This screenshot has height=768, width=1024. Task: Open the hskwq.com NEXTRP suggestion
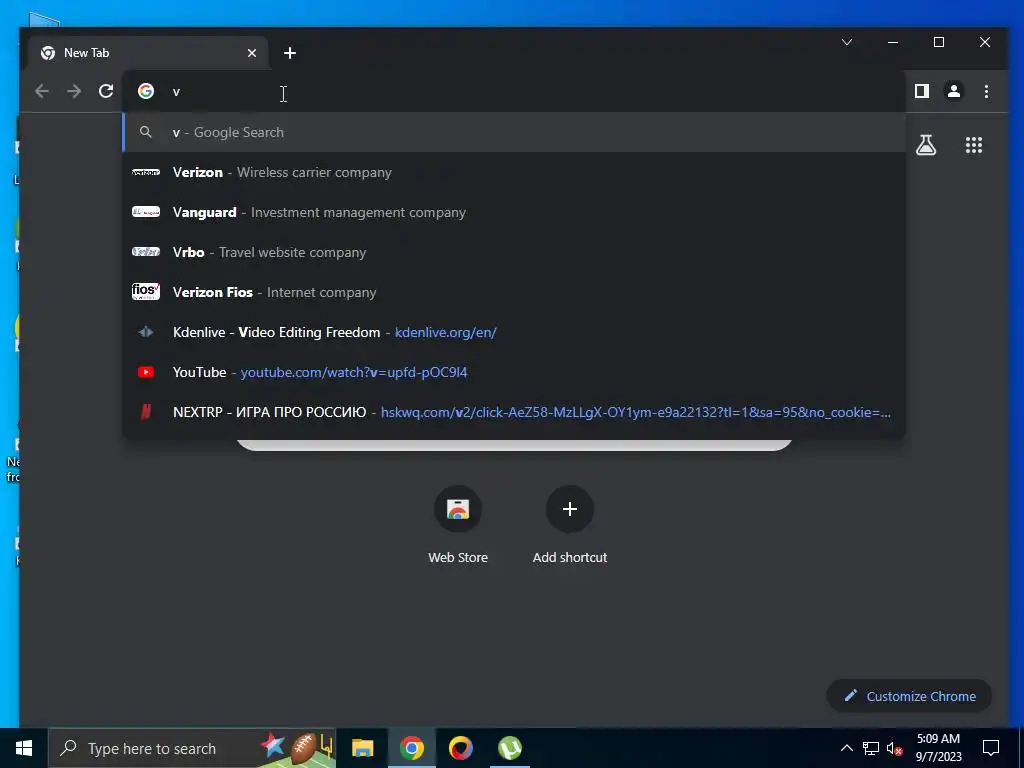514,412
